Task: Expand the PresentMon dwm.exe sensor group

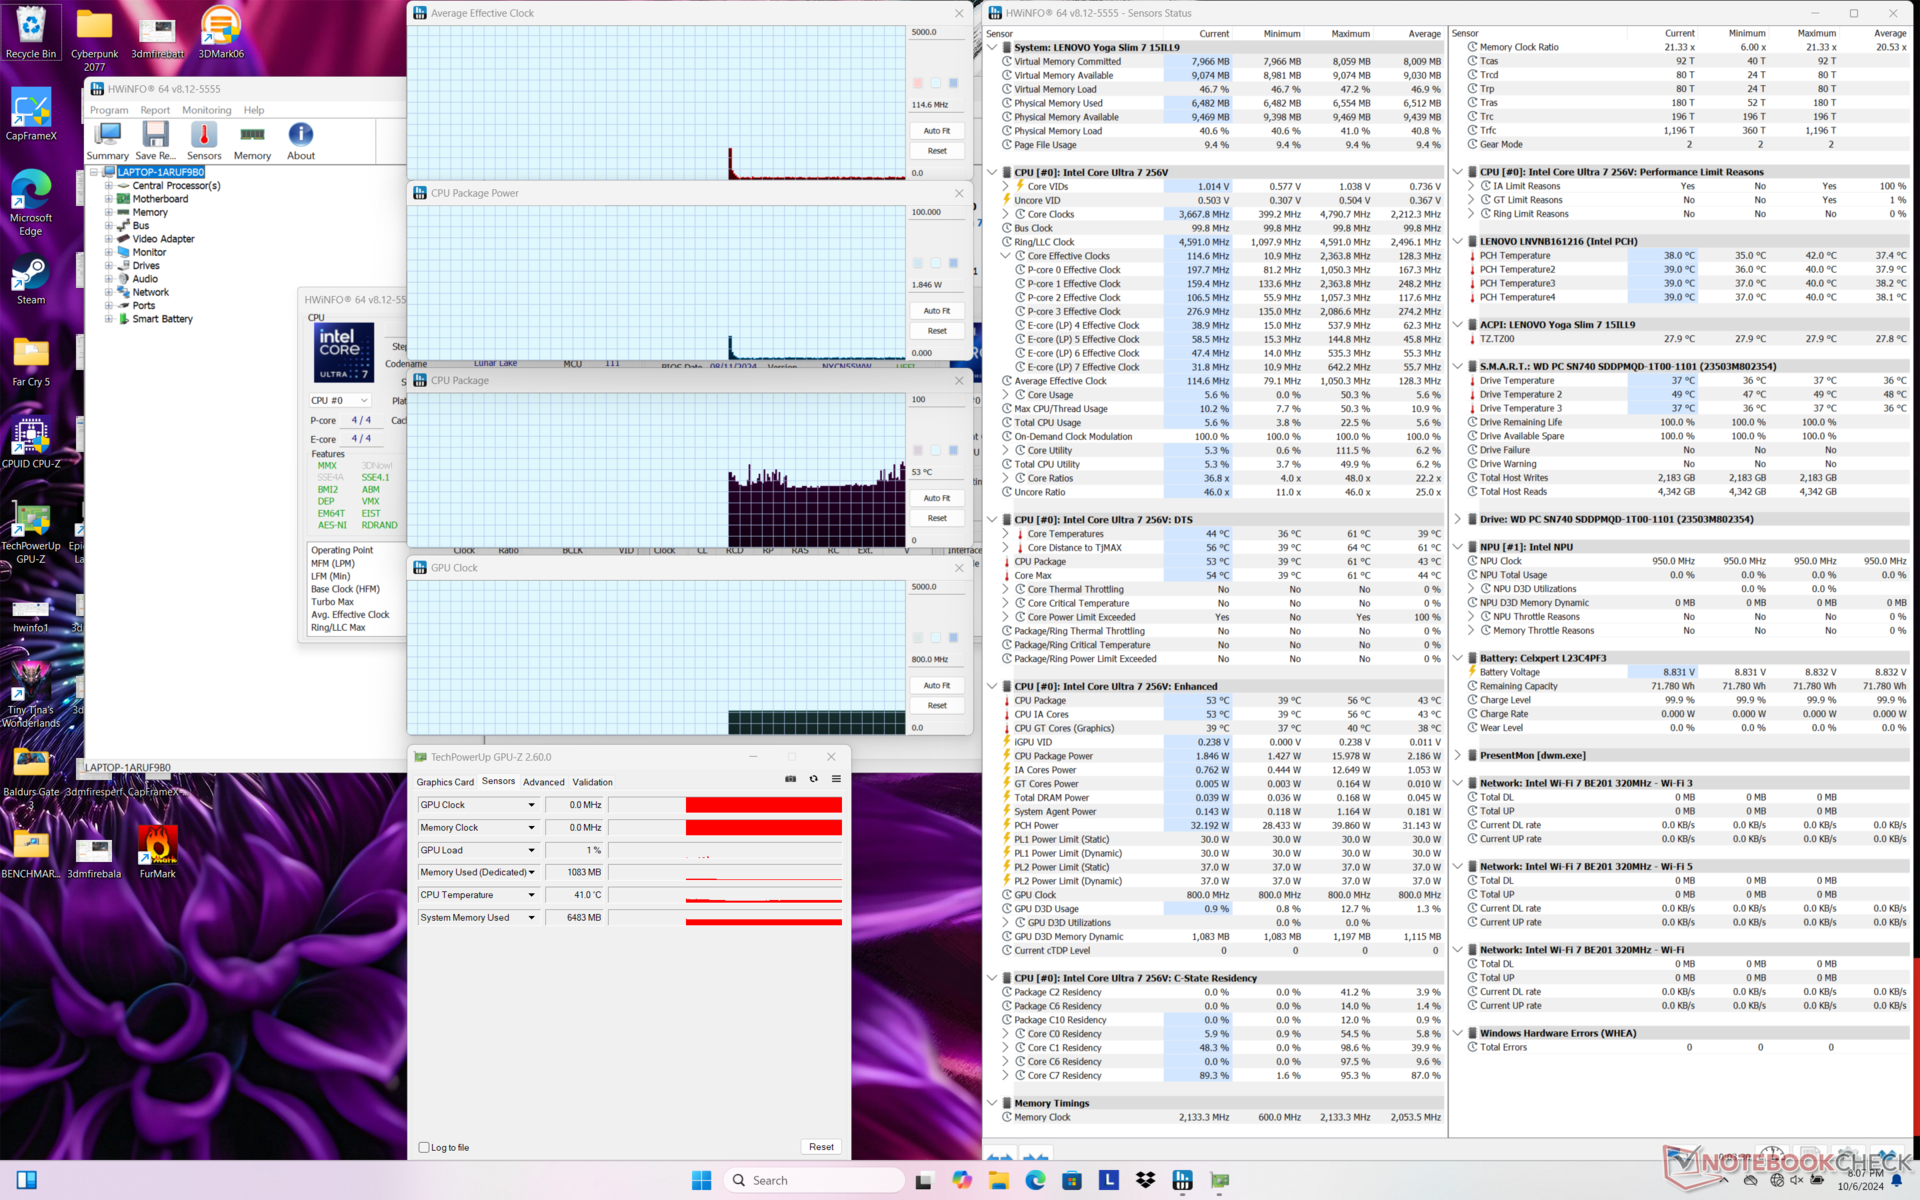Action: (1458, 755)
